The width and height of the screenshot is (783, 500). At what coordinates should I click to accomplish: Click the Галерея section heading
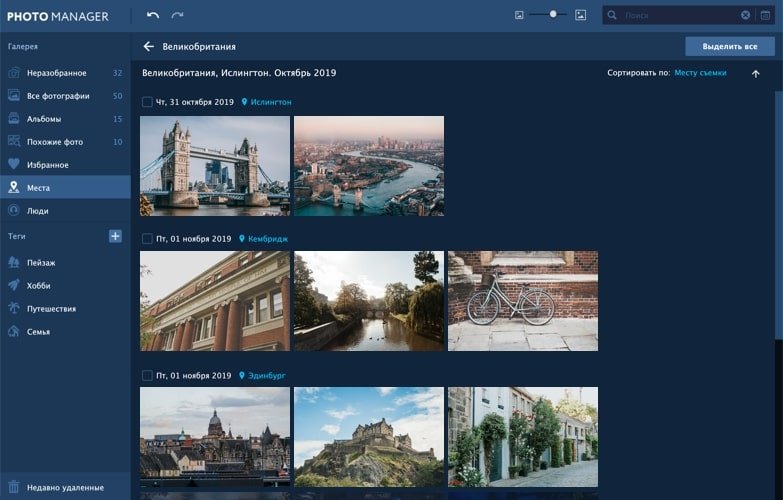pyautogui.click(x=22, y=46)
